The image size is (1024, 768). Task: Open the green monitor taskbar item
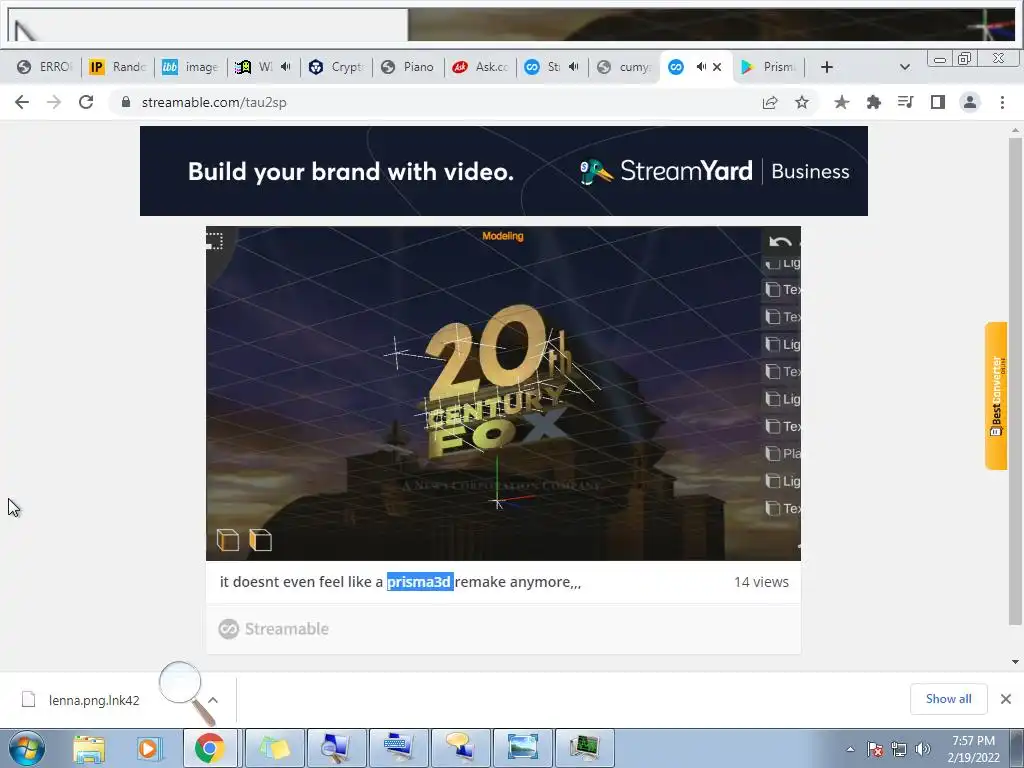(x=584, y=748)
